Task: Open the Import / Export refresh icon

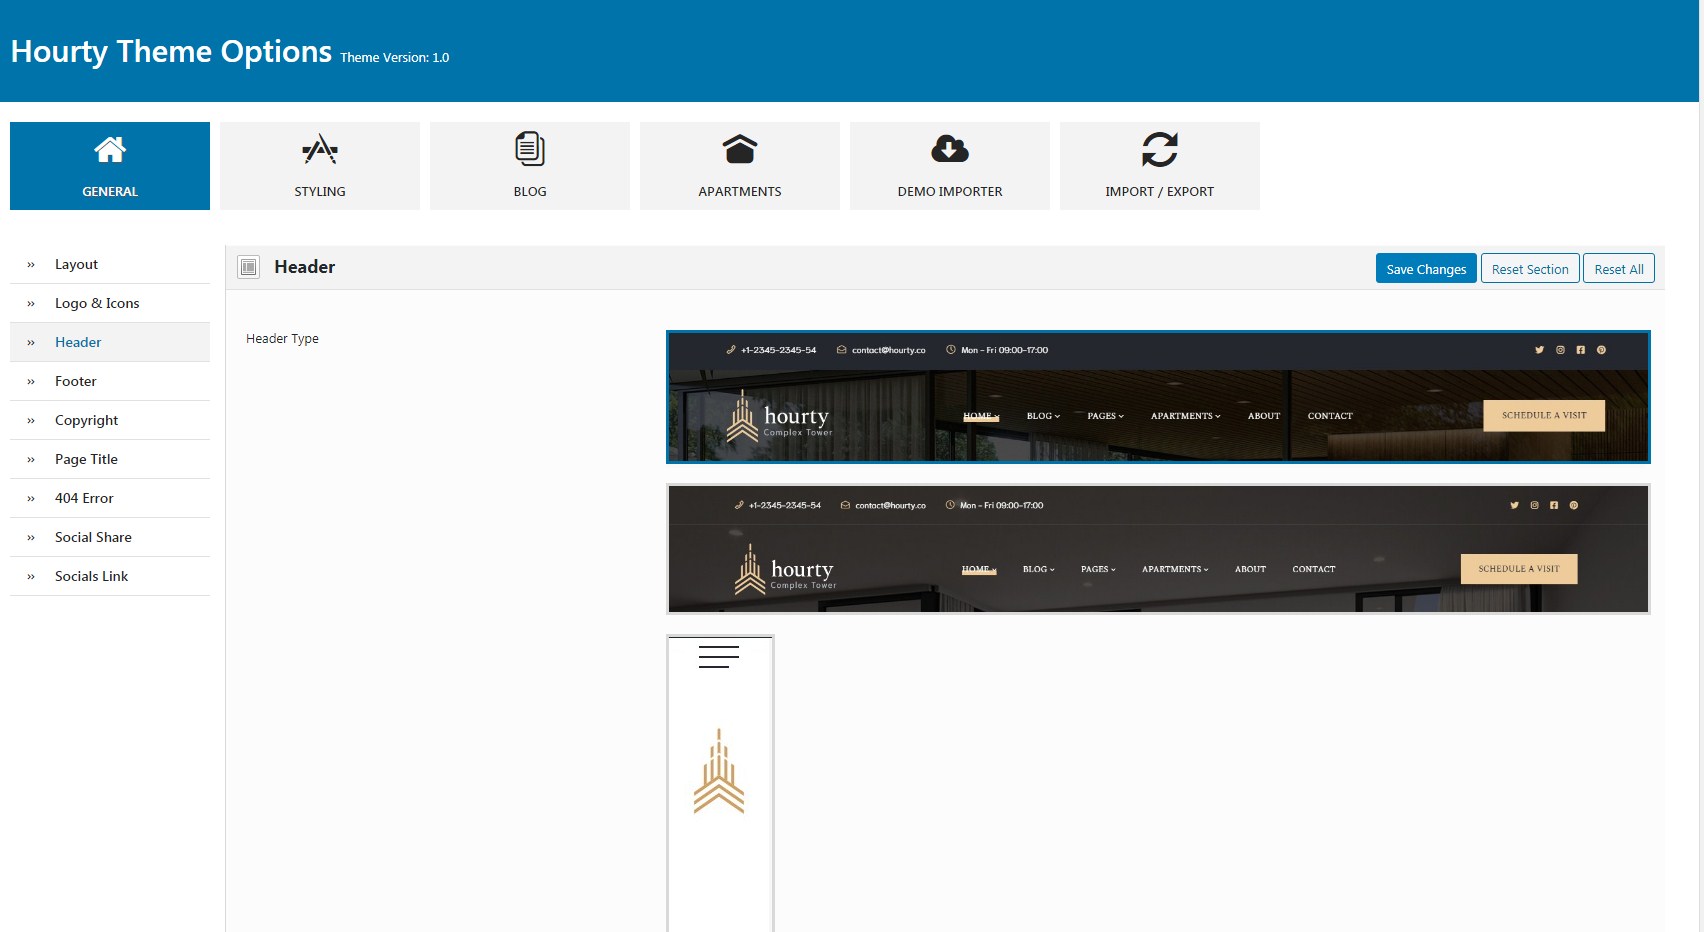Action: click(1160, 149)
